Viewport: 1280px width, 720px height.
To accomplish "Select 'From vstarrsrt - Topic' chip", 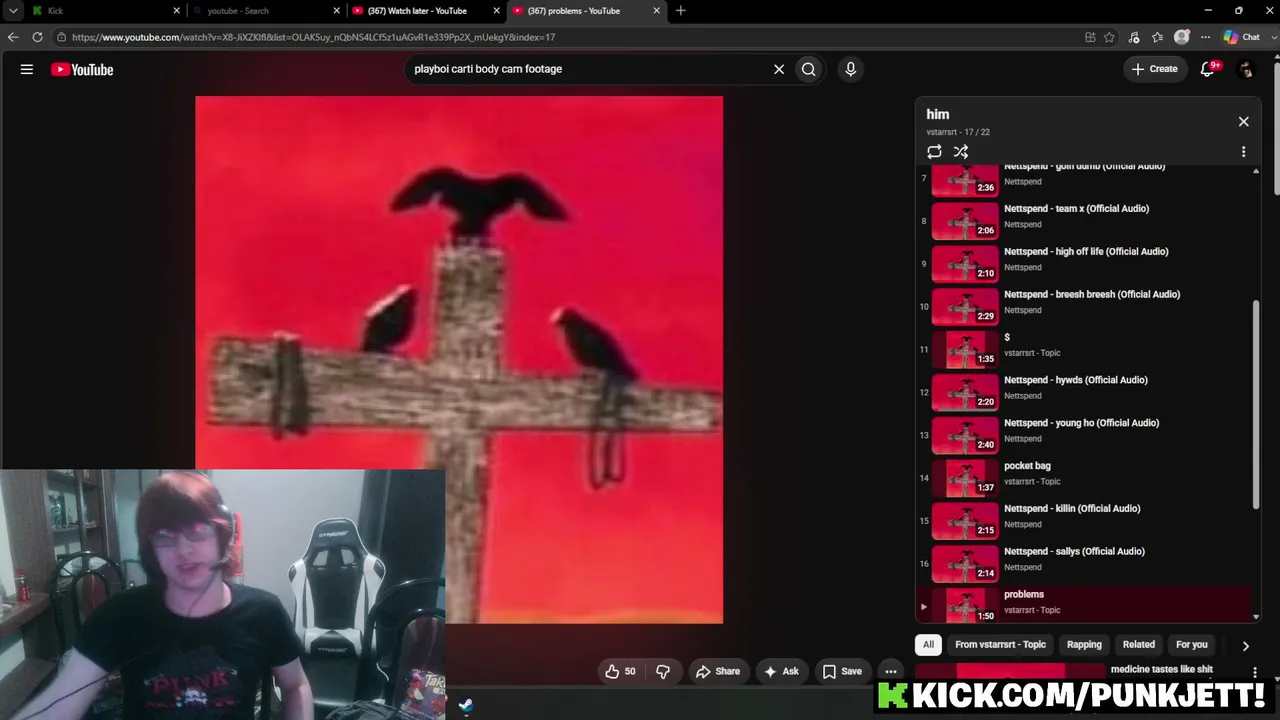I will pyautogui.click(x=1000, y=645).
